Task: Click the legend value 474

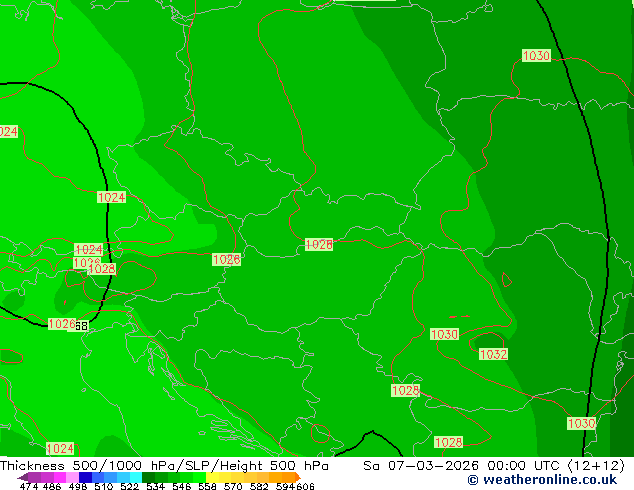Action: pyautogui.click(x=29, y=486)
